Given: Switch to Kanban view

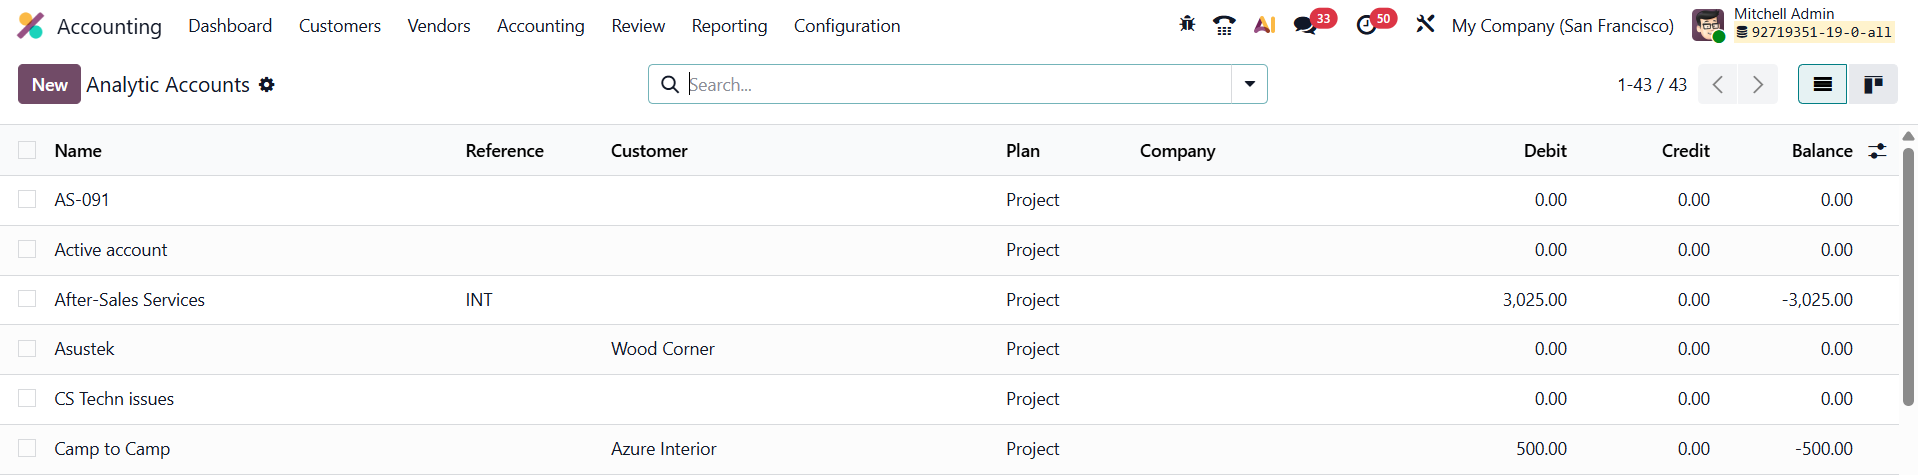Looking at the screenshot, I should [x=1873, y=85].
